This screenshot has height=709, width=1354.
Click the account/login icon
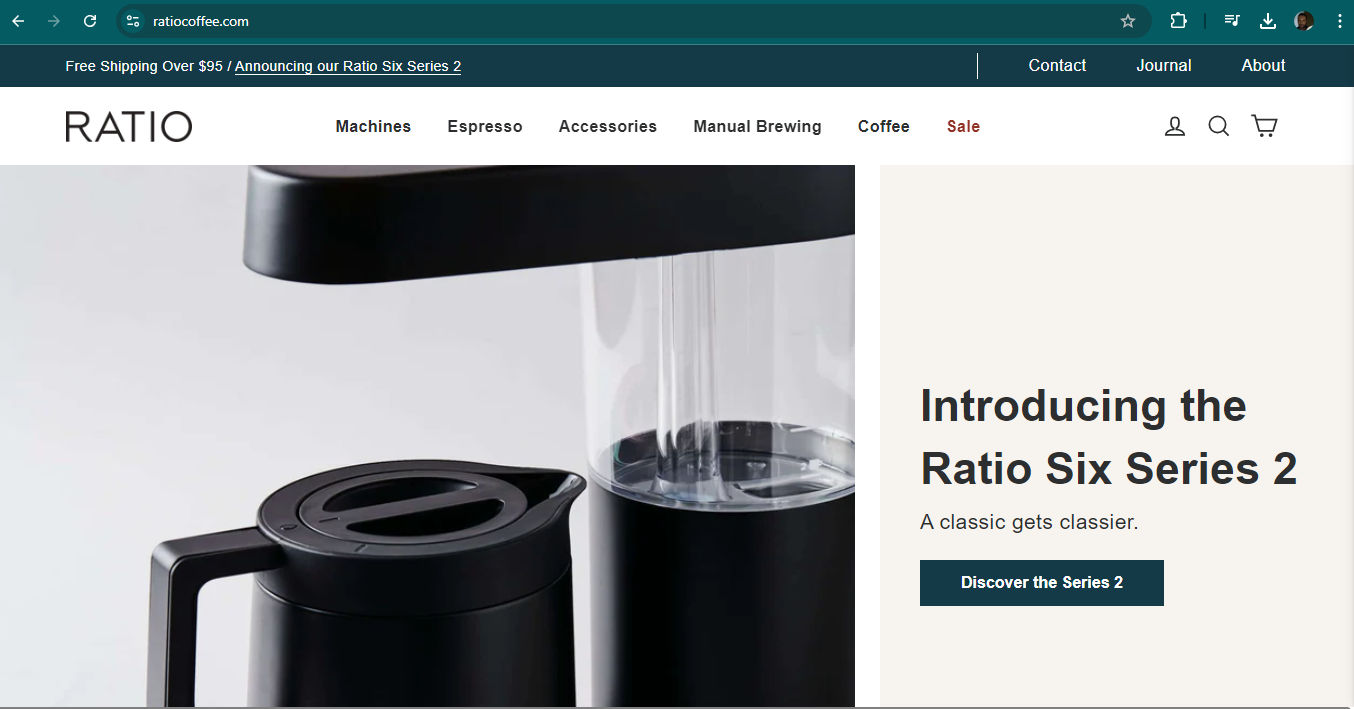[1174, 126]
